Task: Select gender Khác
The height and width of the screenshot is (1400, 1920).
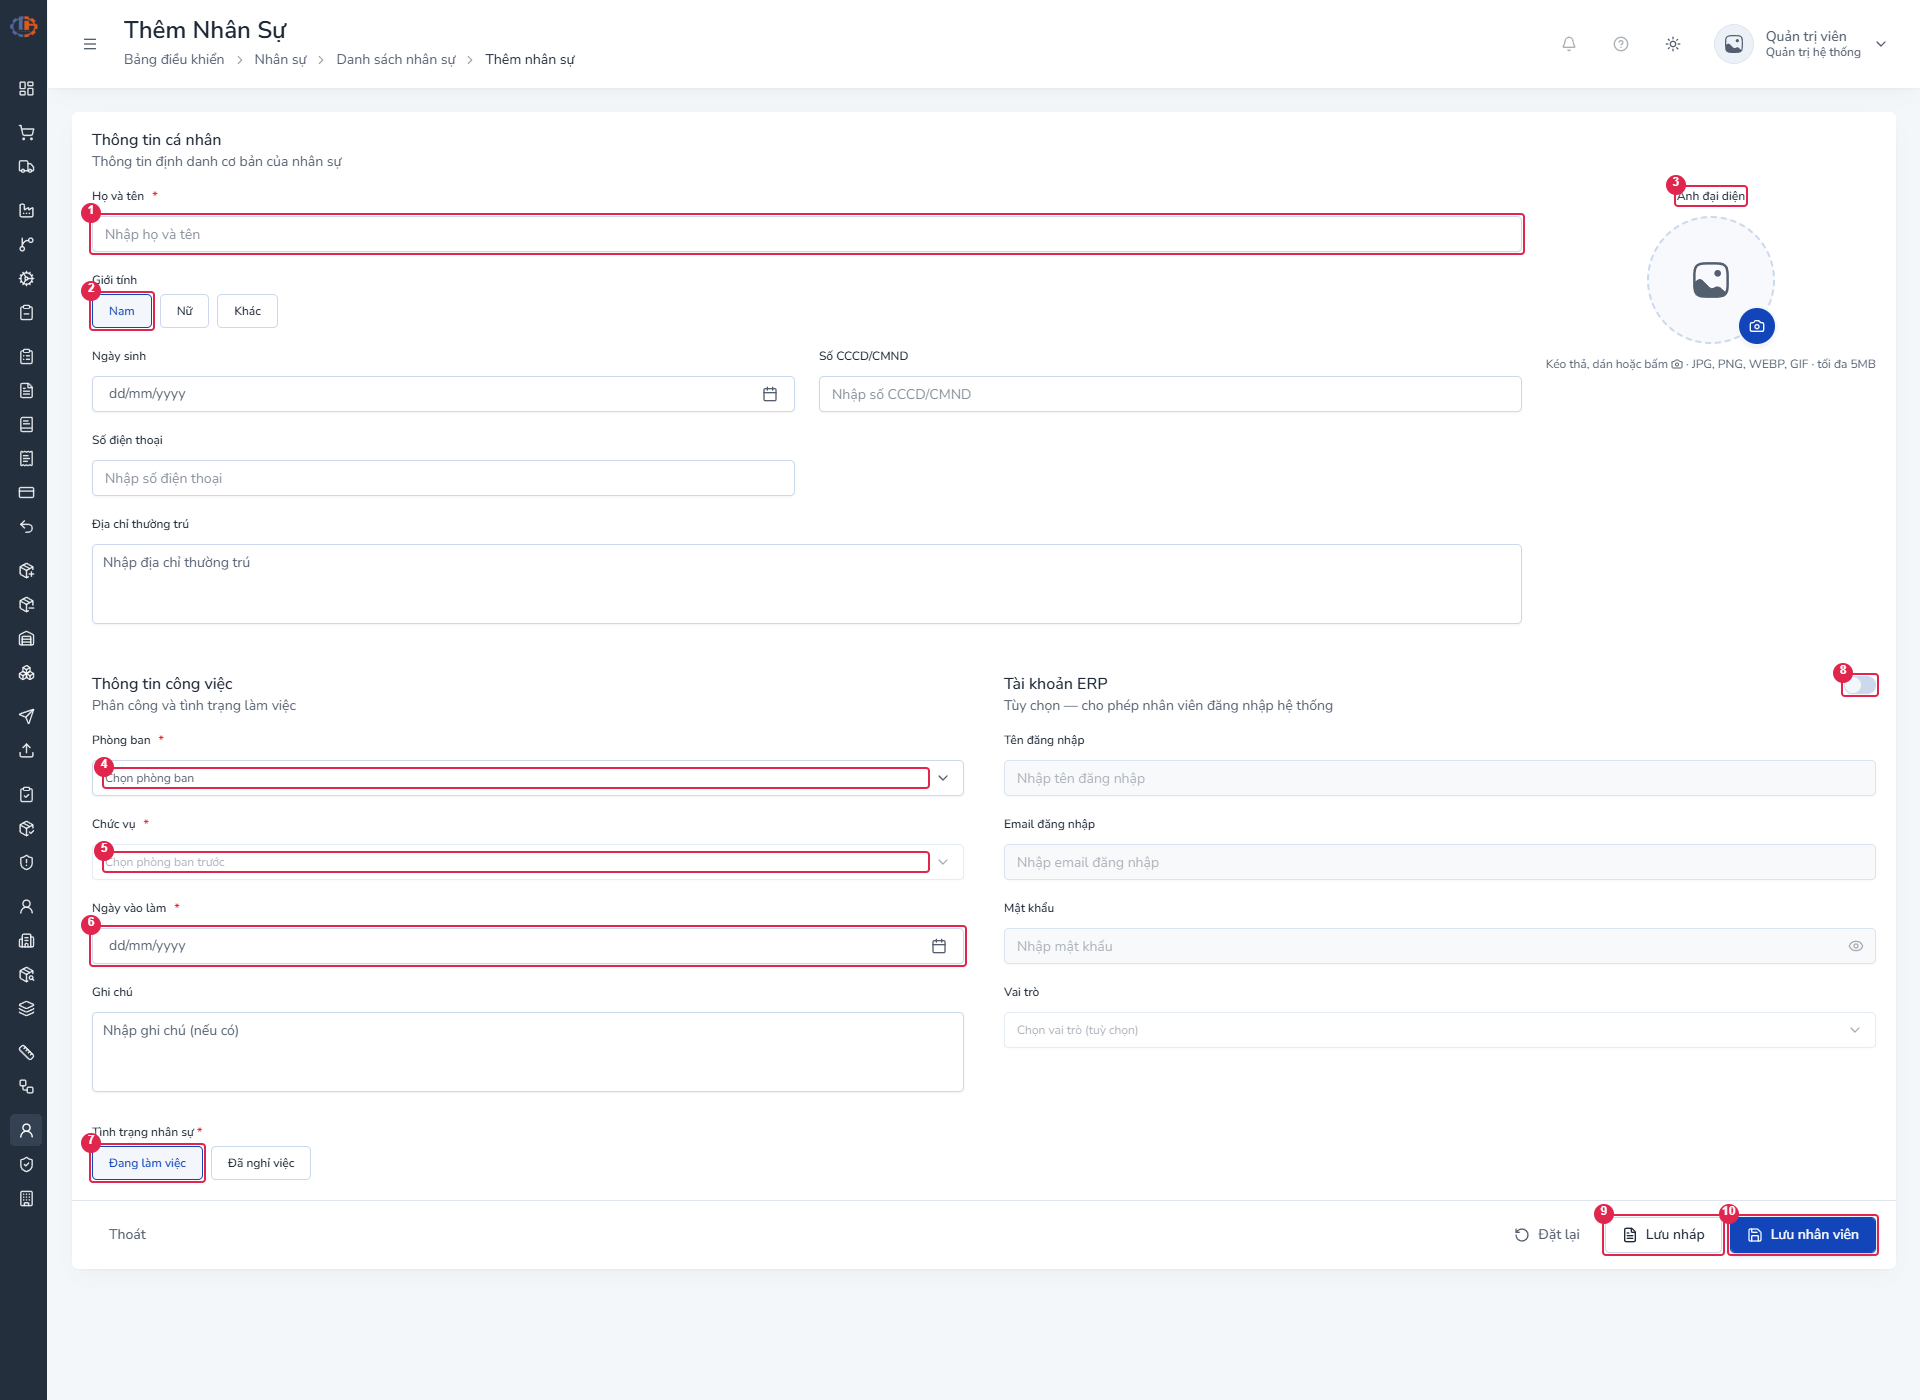Action: pyautogui.click(x=248, y=311)
